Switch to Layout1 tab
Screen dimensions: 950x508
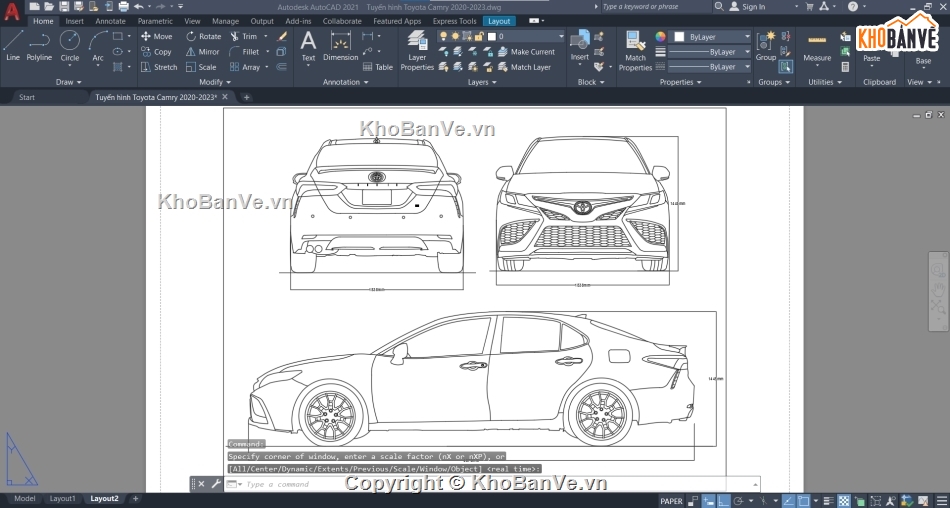(62, 499)
